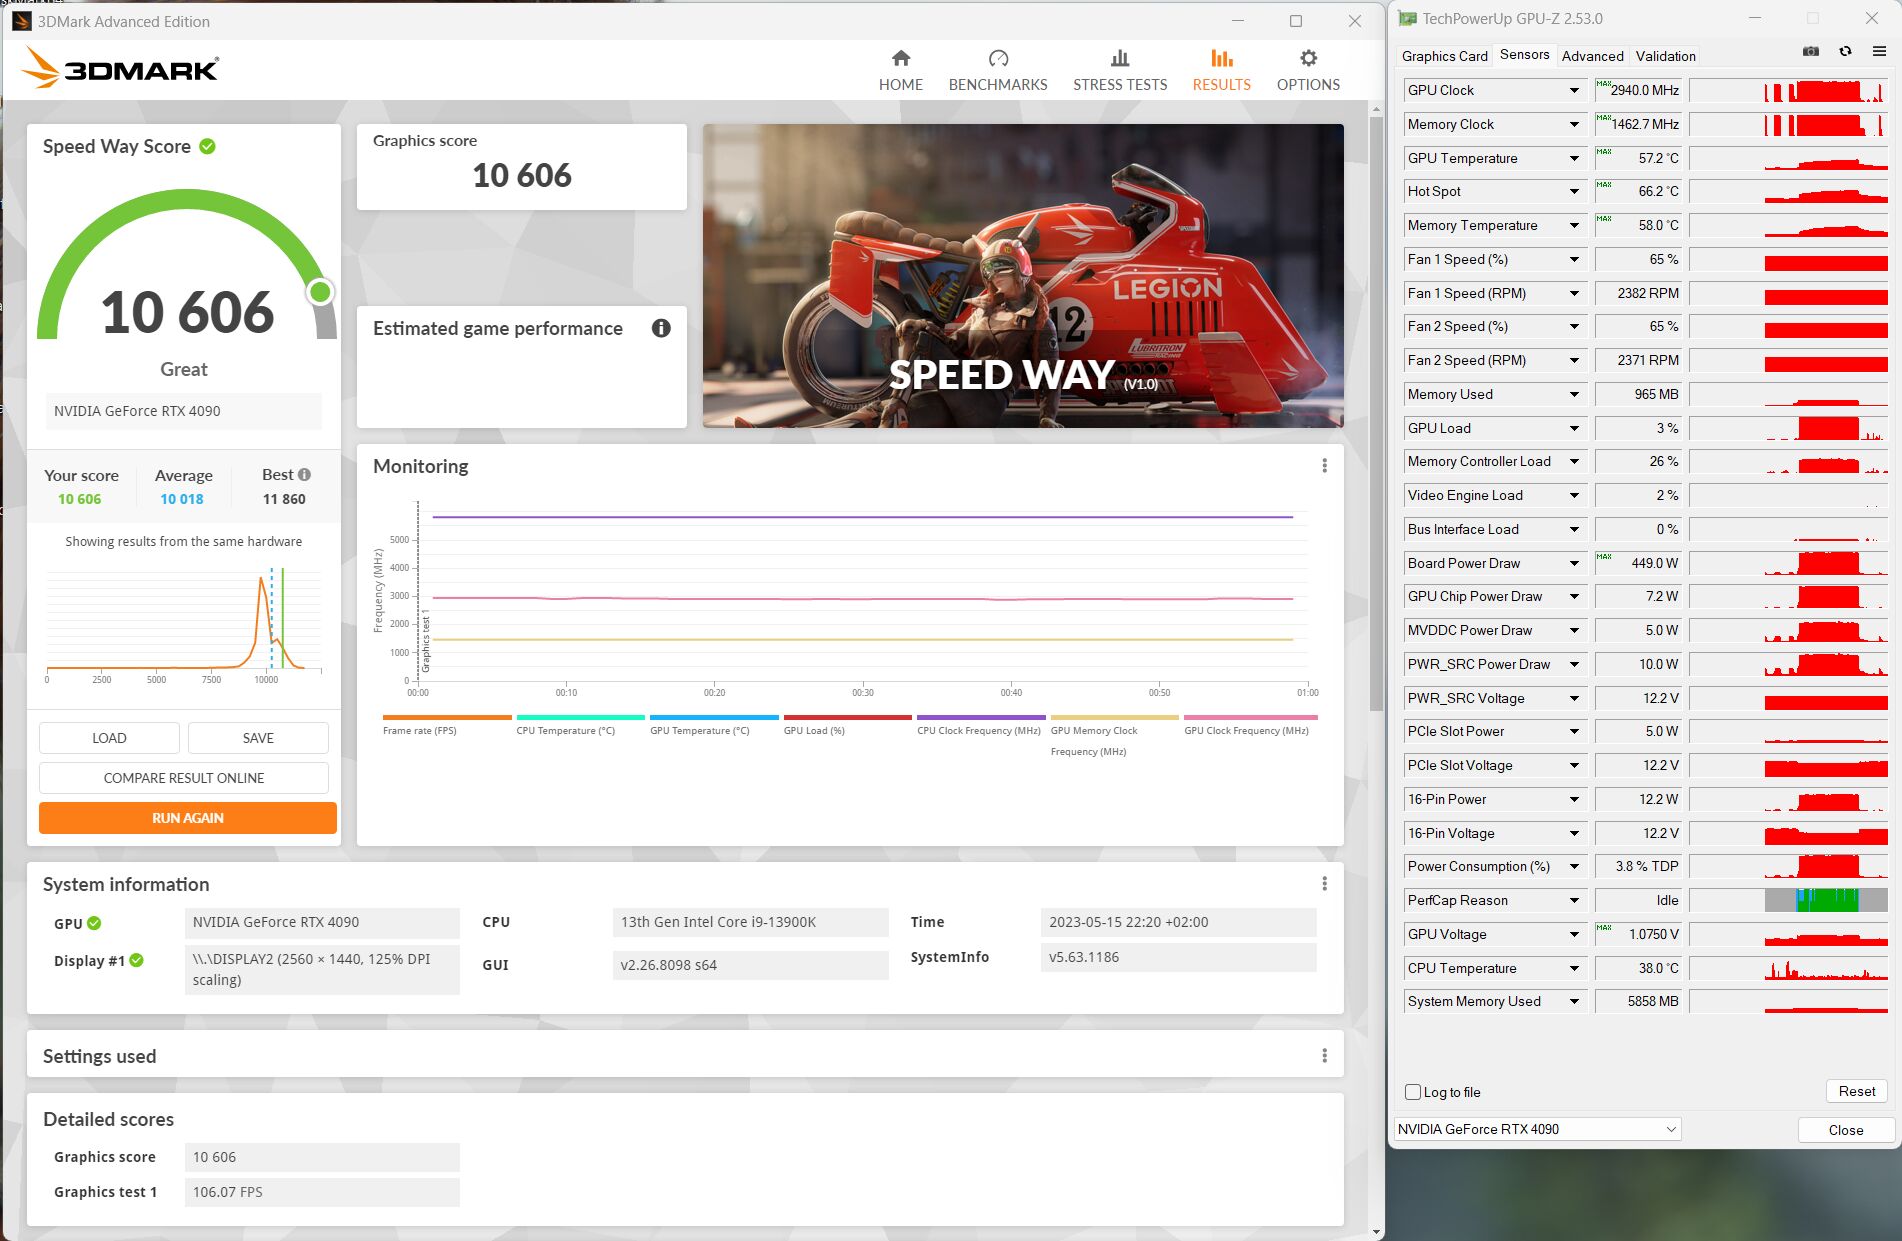Click the GPU Clock sensor graph
Image resolution: width=1902 pixels, height=1241 pixels.
(1788, 91)
